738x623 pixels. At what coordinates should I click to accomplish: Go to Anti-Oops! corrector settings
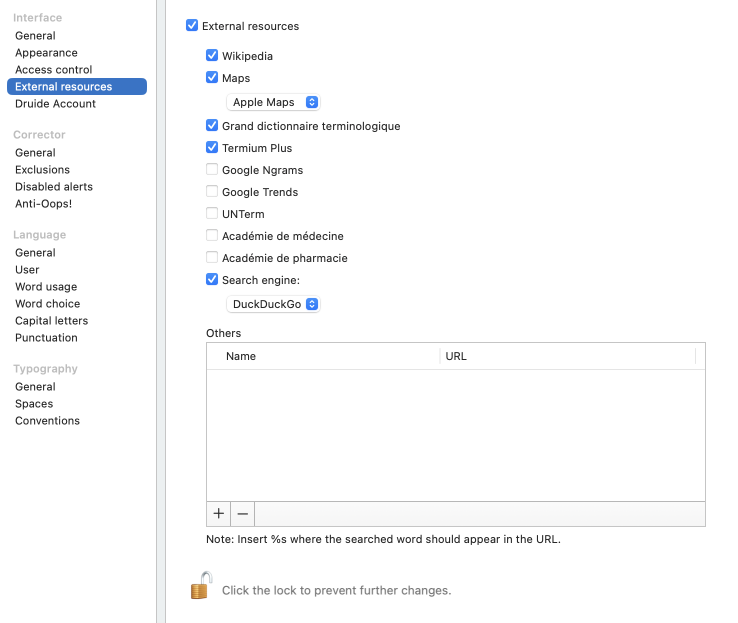(43, 204)
